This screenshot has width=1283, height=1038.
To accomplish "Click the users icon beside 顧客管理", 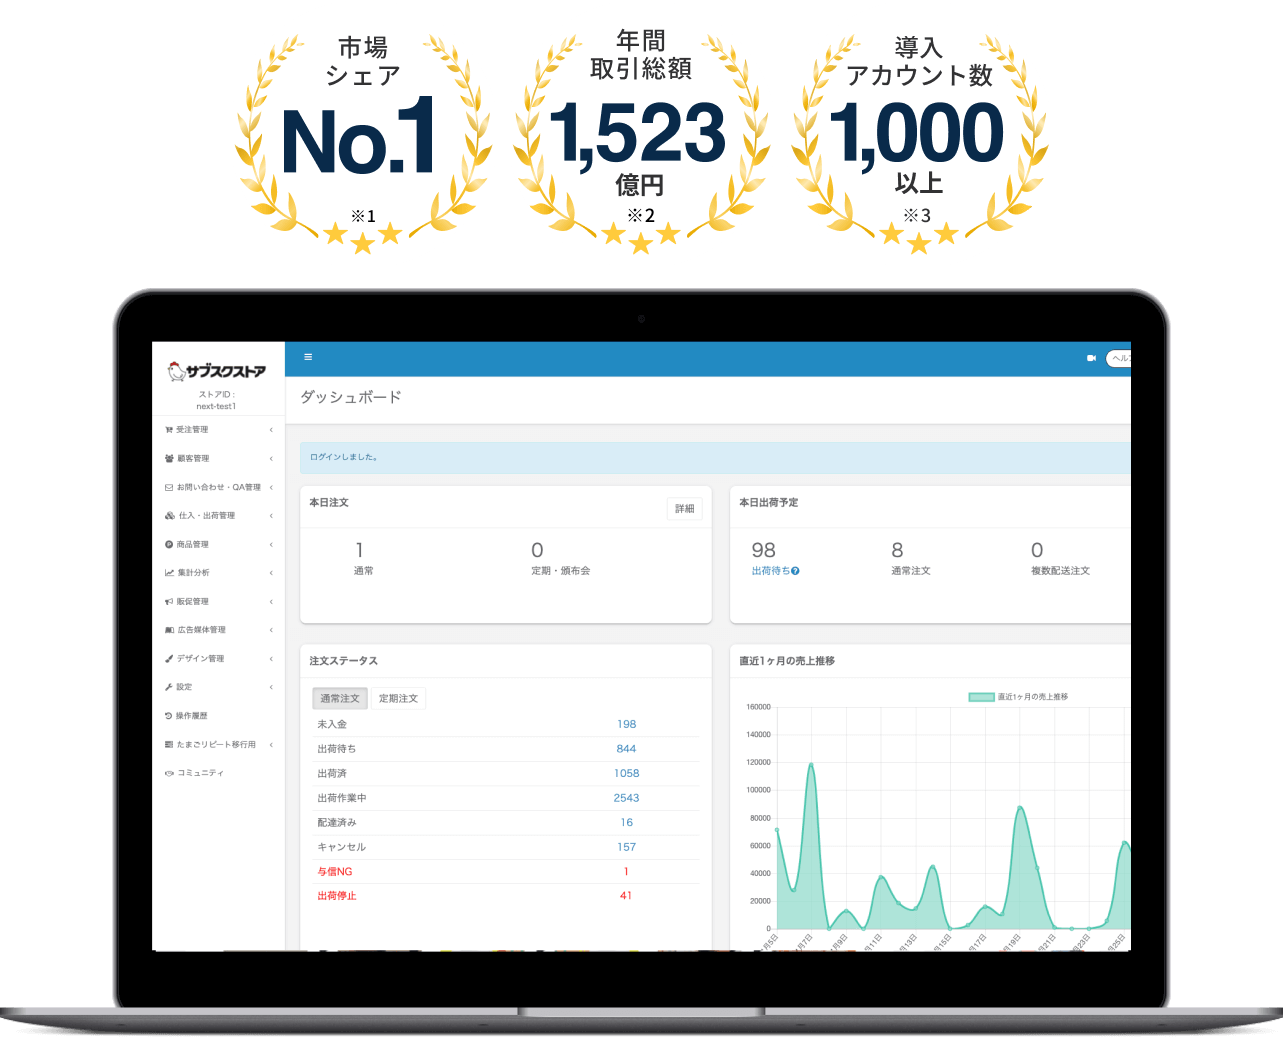I will click(x=169, y=459).
